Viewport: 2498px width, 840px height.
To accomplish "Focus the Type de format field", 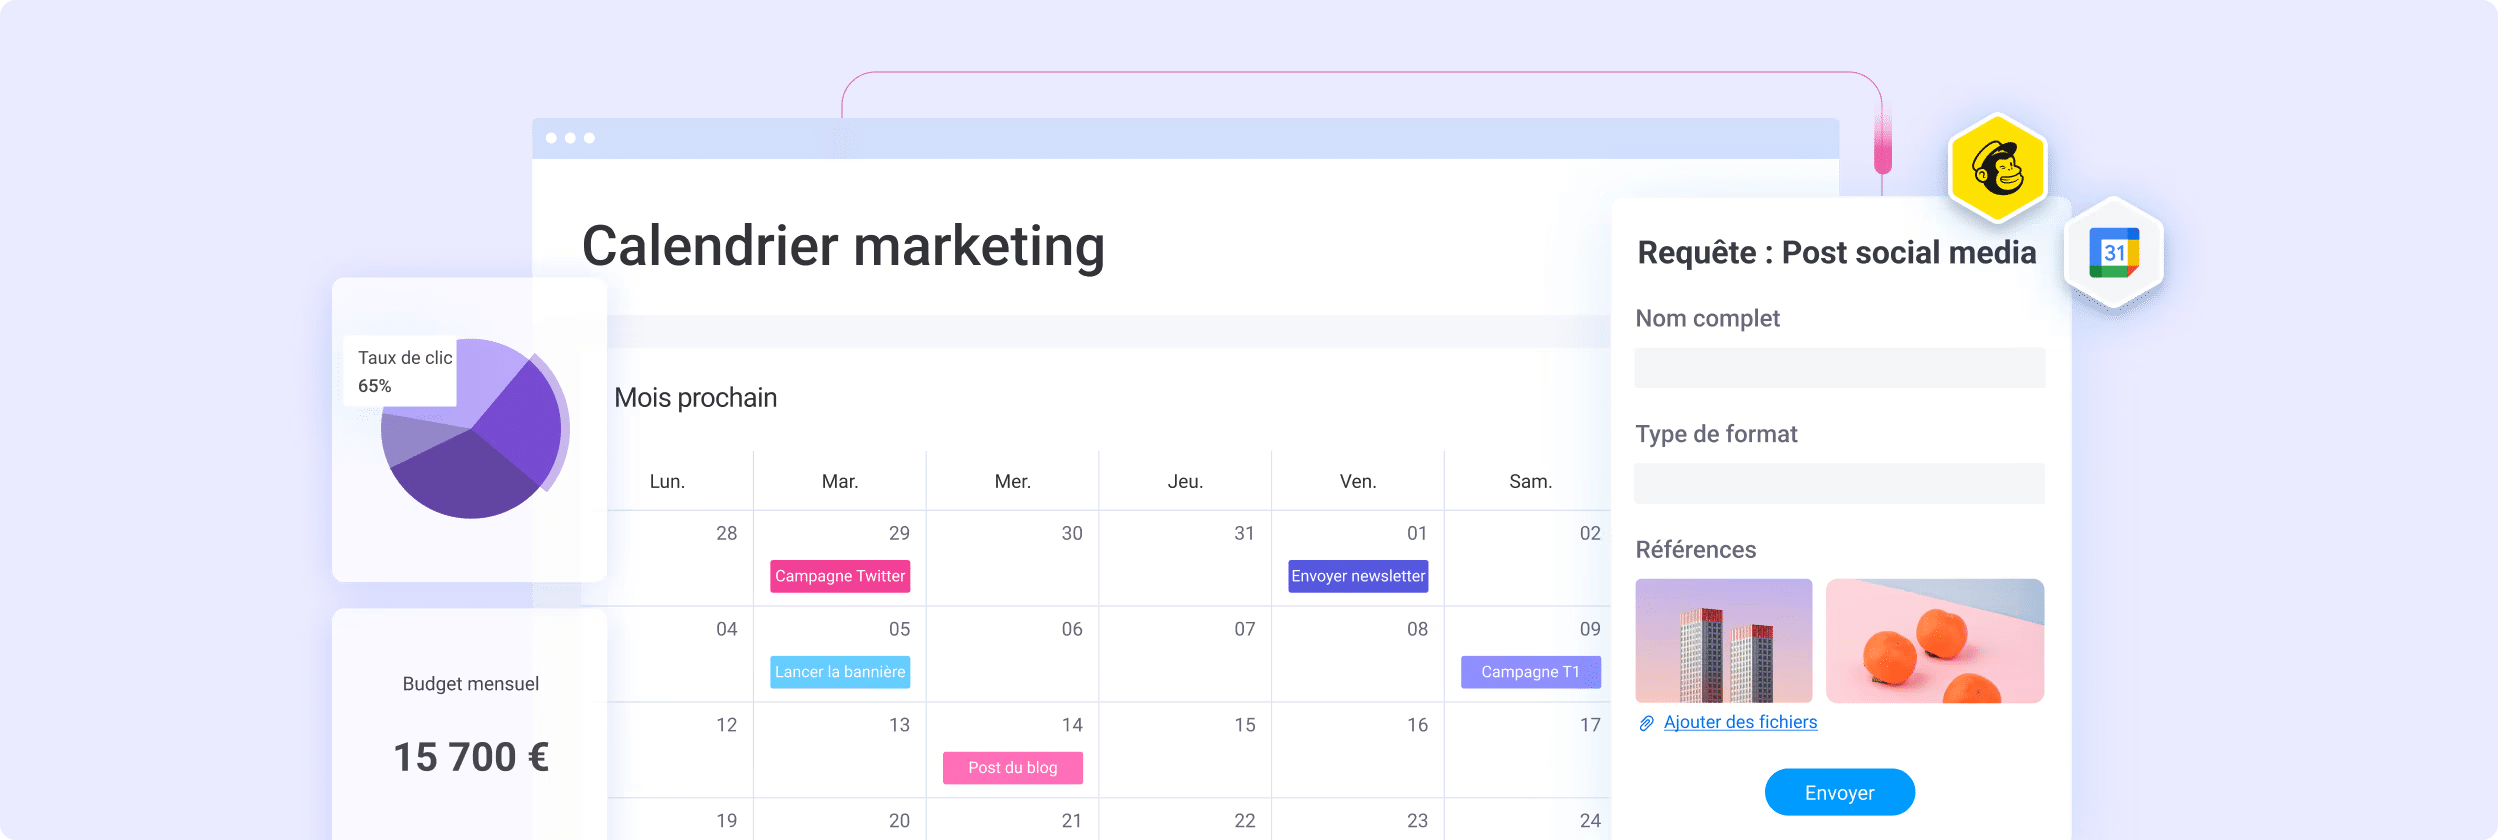I will 1839,483.
